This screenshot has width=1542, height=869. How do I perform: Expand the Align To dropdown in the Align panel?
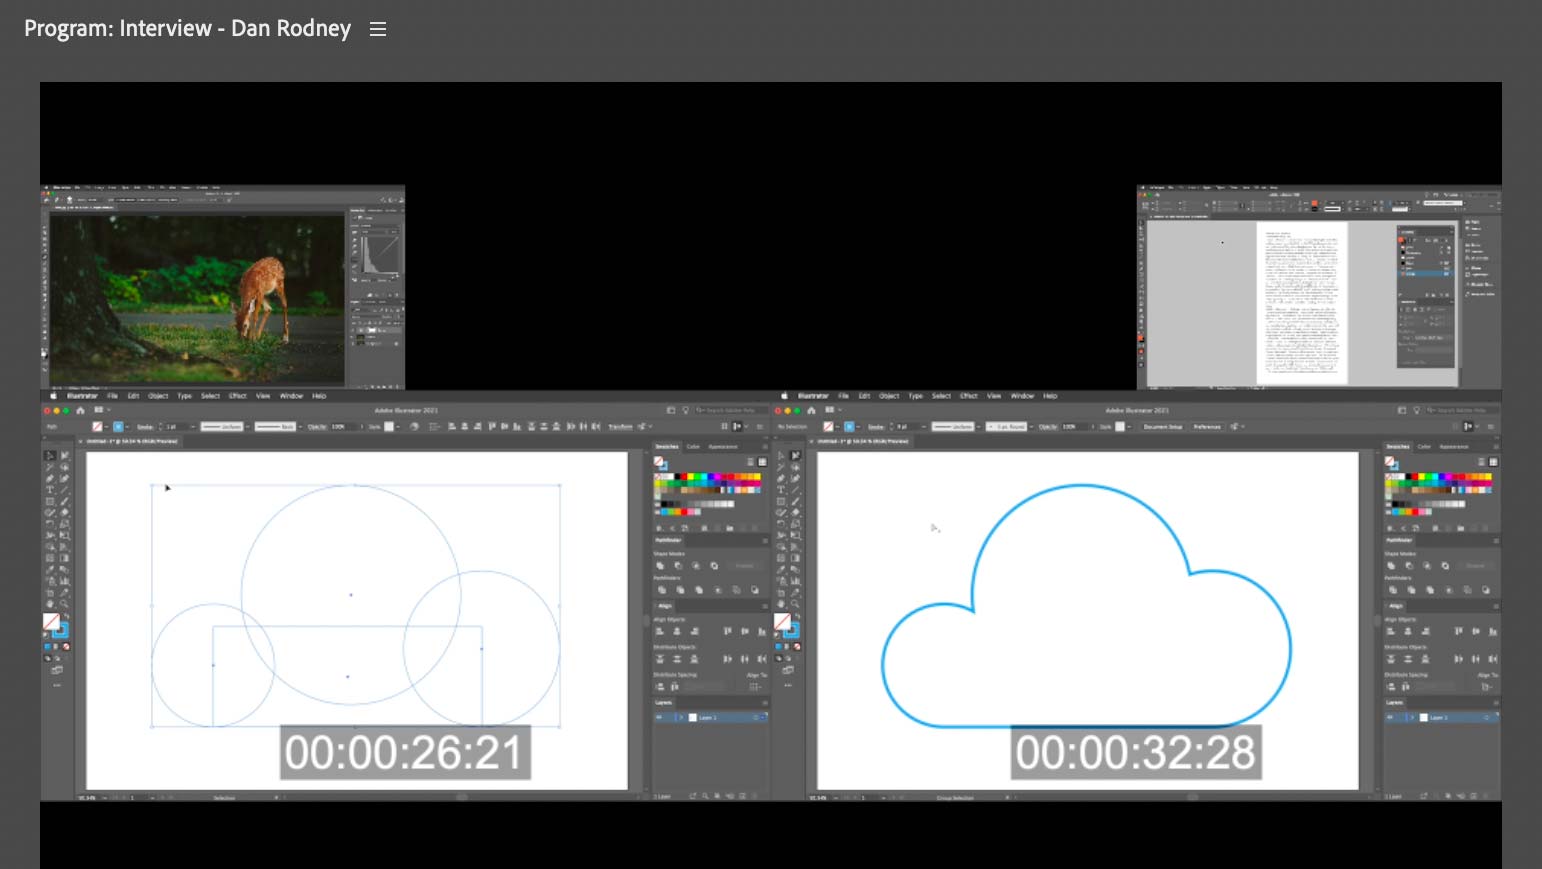coord(753,685)
